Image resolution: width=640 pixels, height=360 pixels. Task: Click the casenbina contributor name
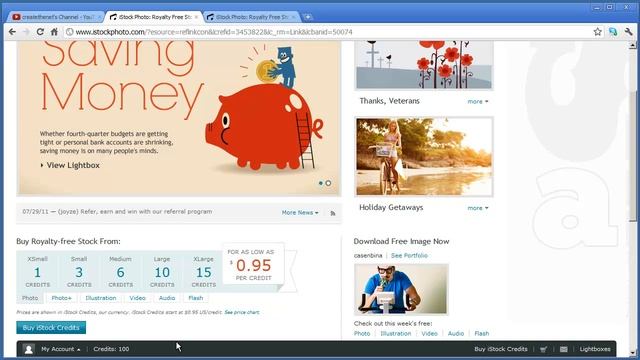(368, 256)
